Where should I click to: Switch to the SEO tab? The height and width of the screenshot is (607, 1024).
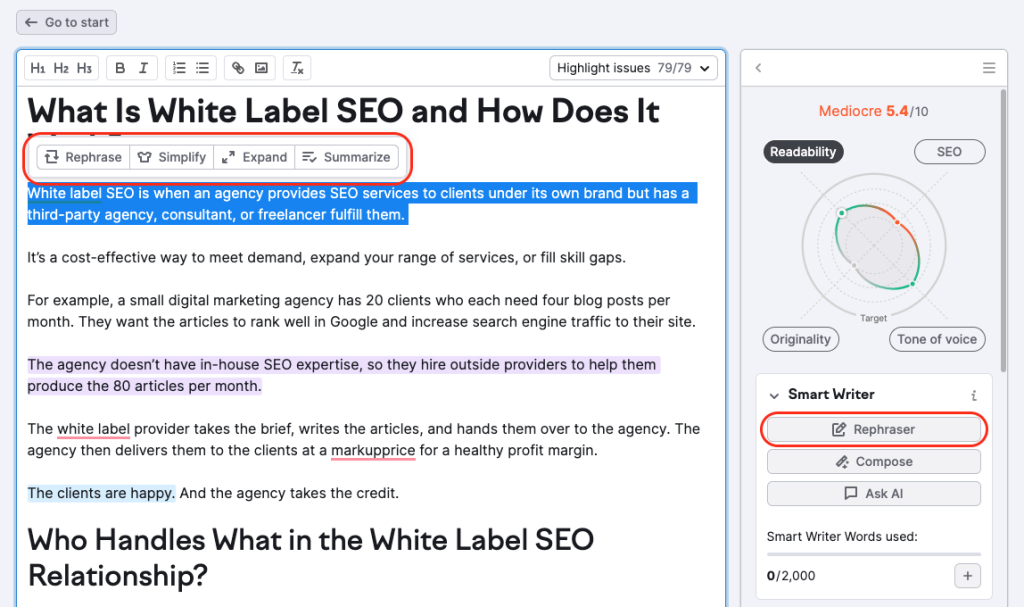pyautogui.click(x=949, y=152)
